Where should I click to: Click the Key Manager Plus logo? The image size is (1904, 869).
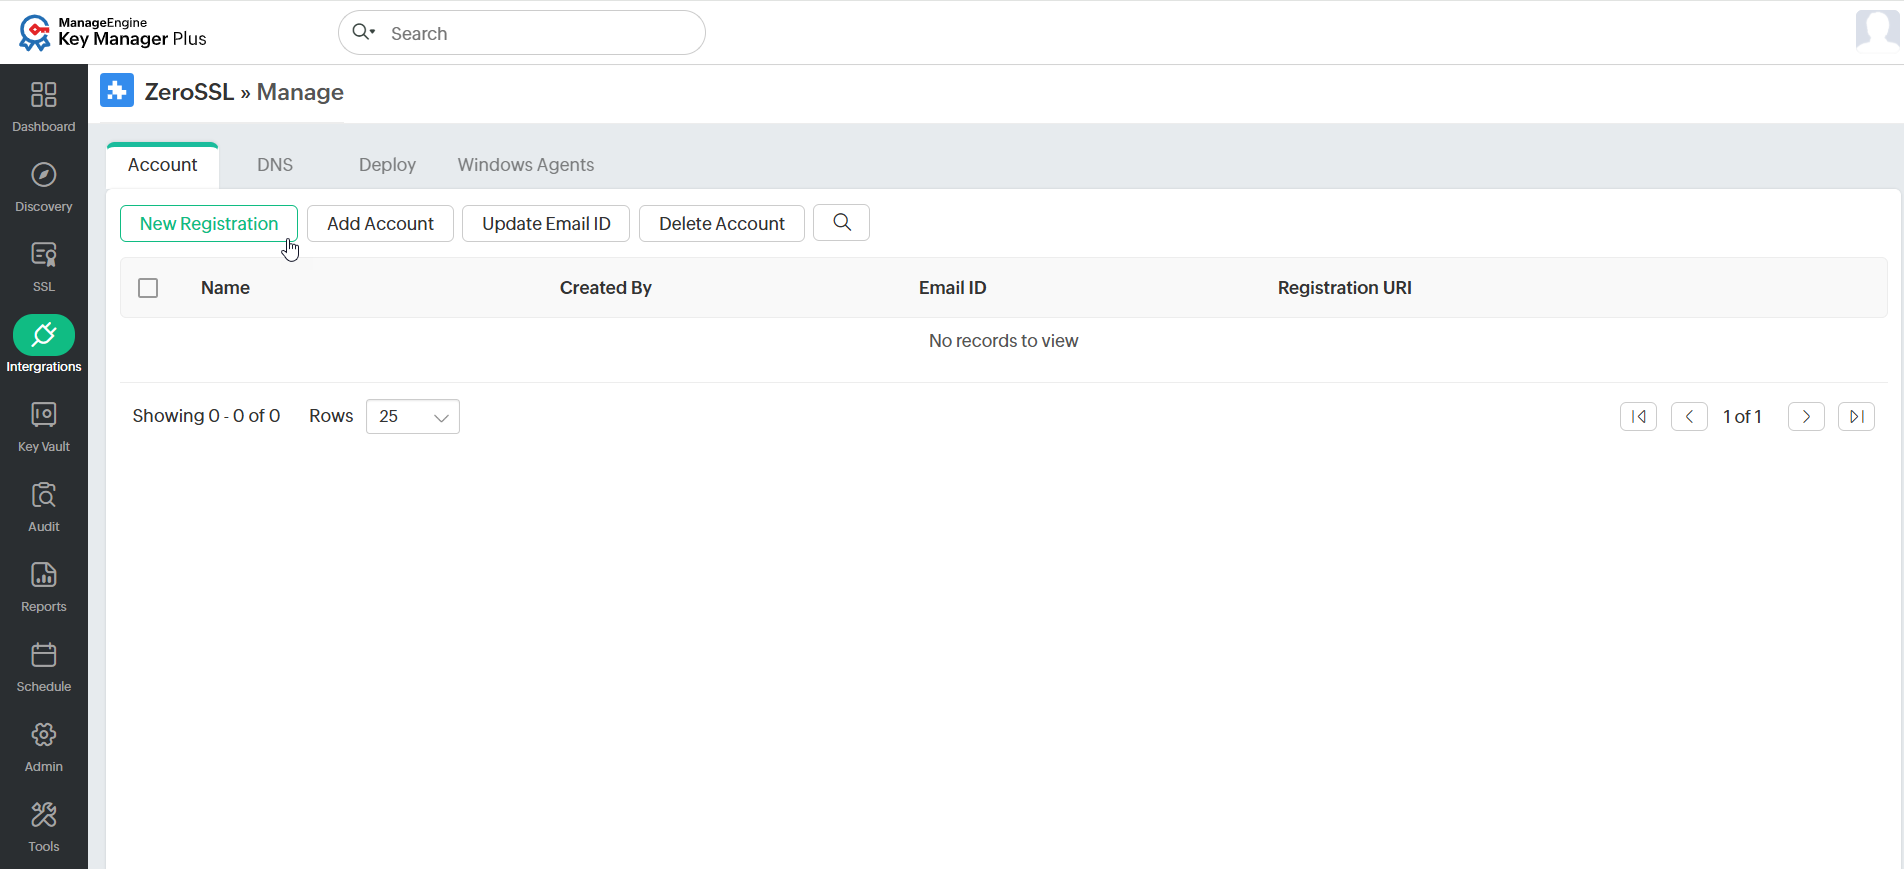pos(112,32)
